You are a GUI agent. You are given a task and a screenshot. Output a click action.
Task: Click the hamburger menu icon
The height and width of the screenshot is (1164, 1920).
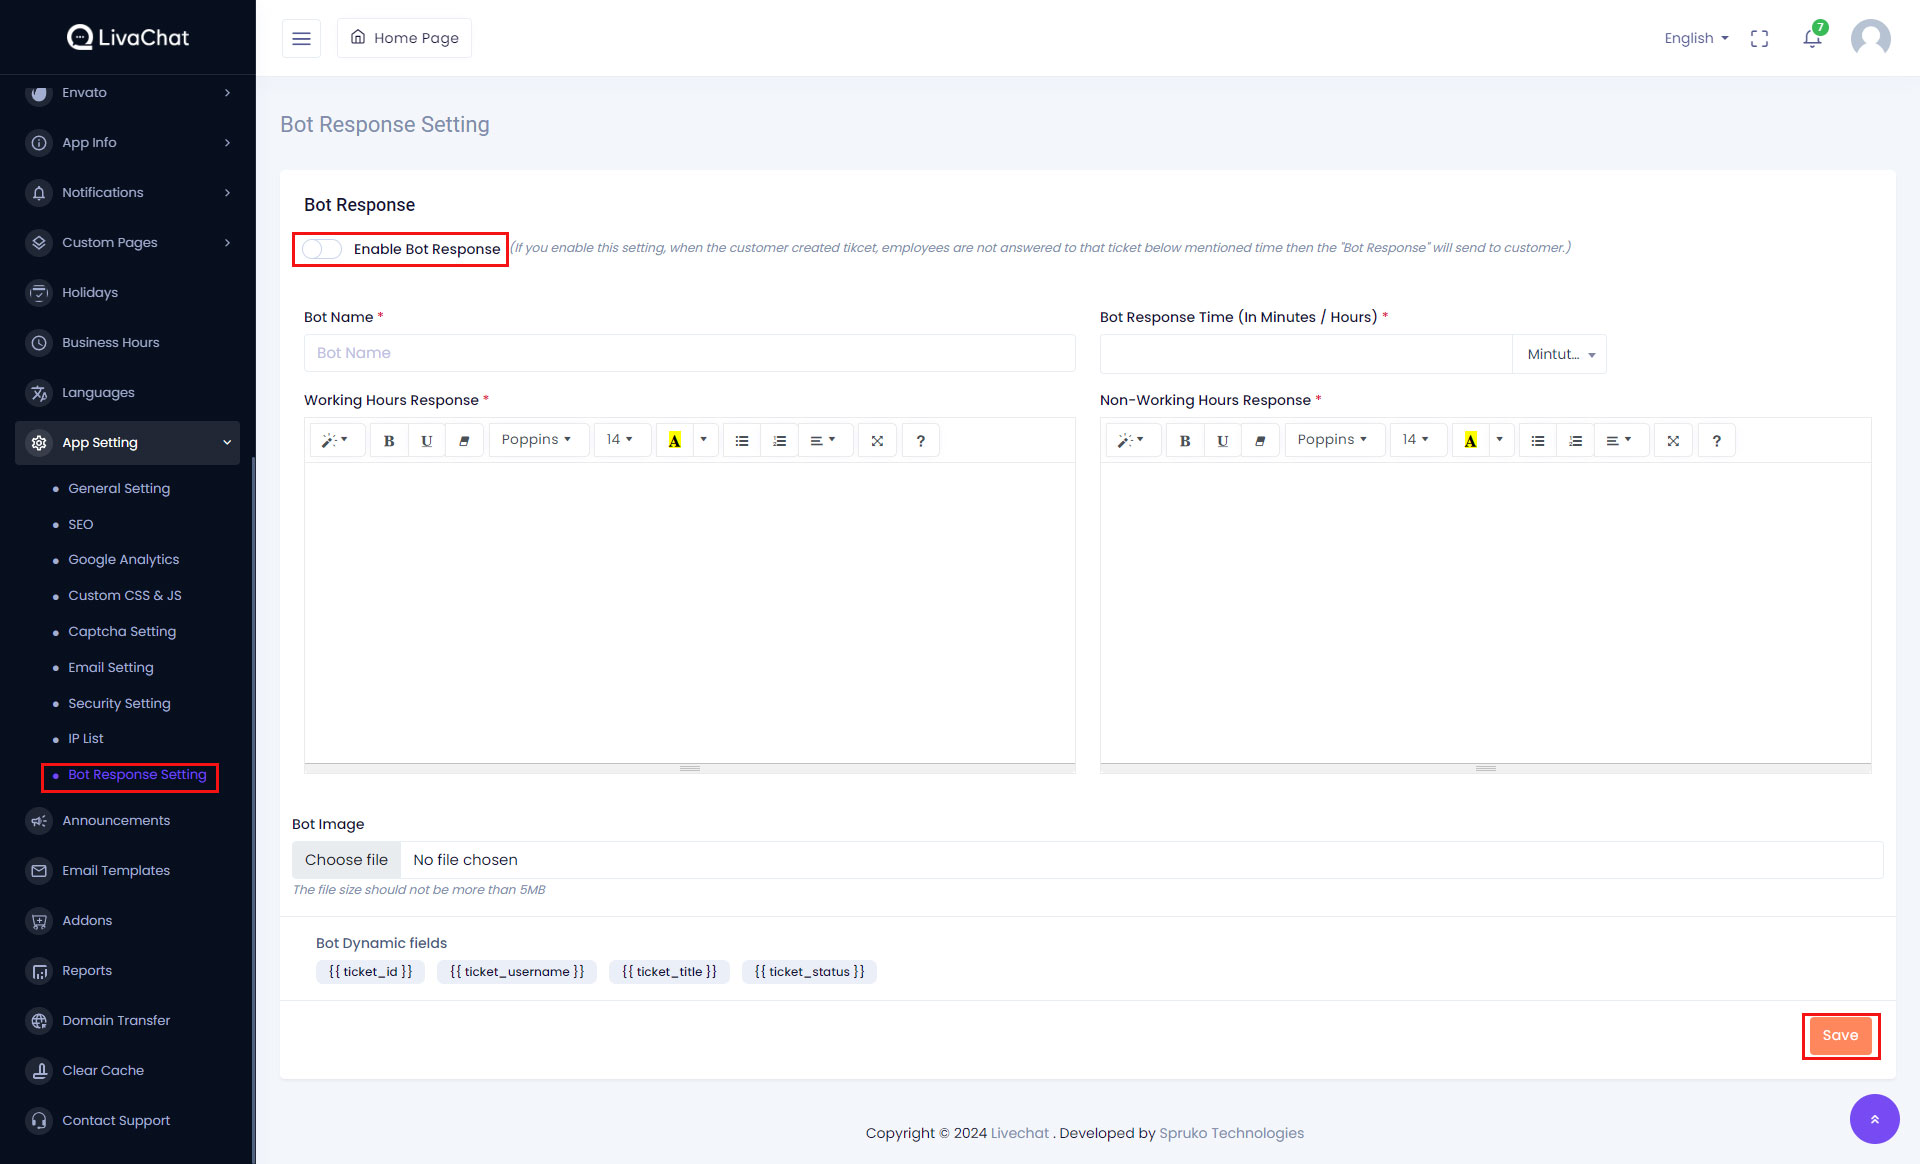pos(301,38)
